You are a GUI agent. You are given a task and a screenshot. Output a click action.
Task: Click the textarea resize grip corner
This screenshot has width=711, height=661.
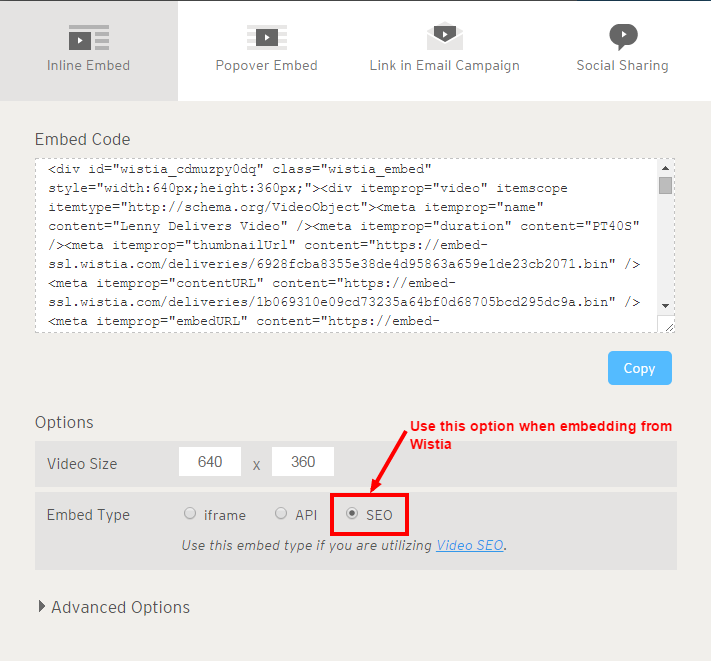(x=669, y=327)
